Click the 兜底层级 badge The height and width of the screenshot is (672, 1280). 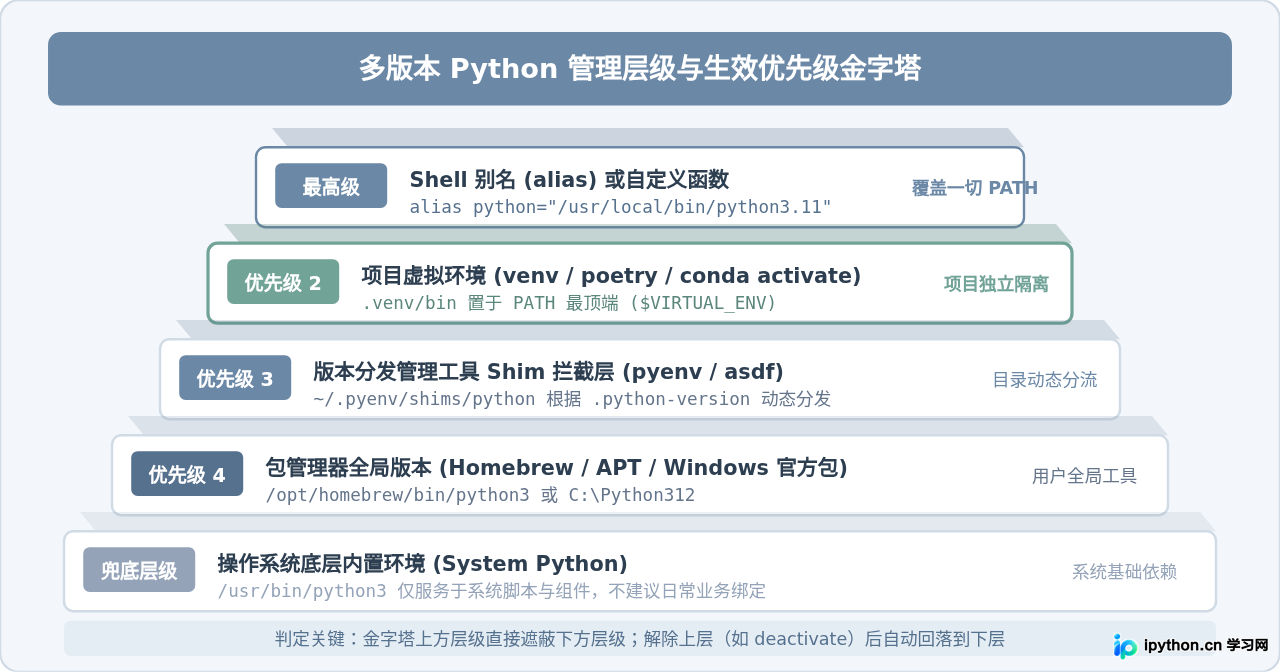click(139, 570)
